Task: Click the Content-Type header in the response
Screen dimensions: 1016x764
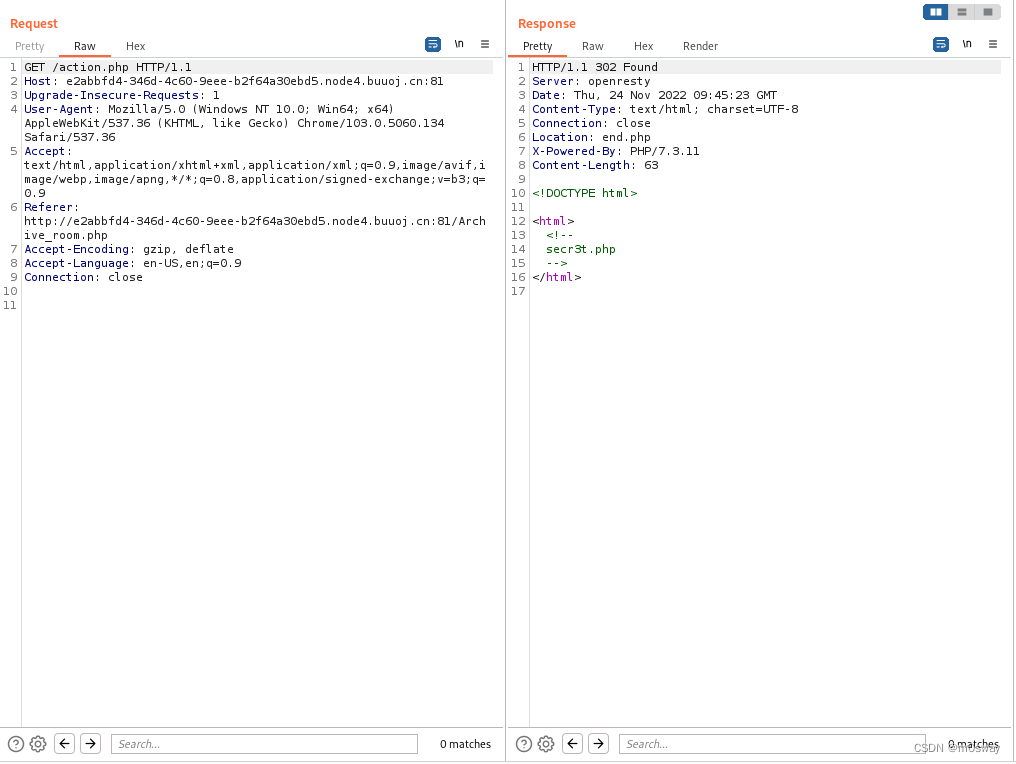Action: coord(665,109)
